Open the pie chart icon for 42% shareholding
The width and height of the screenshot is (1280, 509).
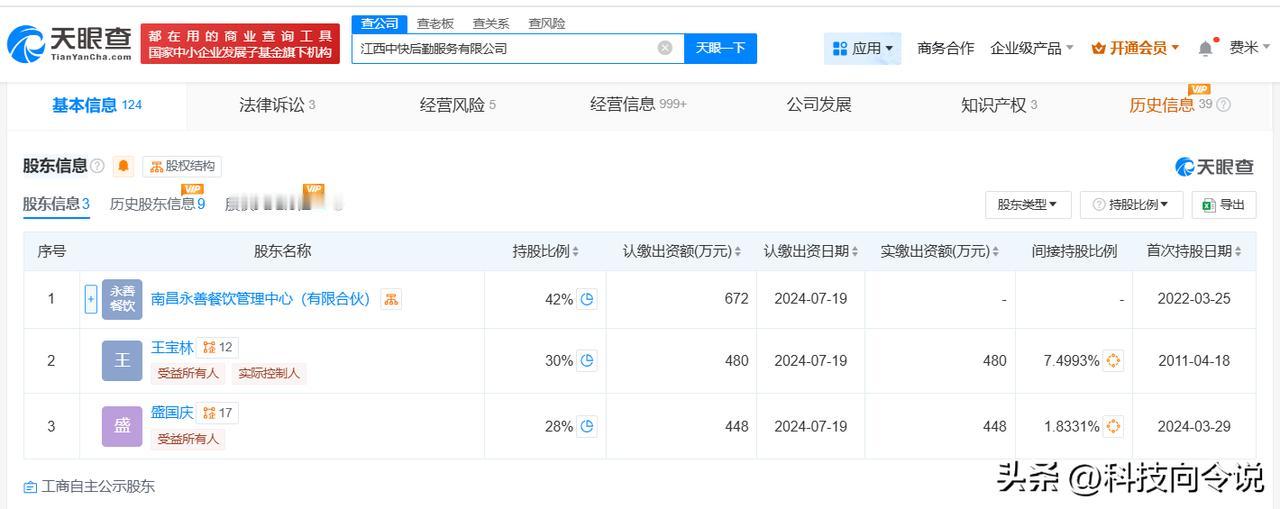(x=587, y=299)
